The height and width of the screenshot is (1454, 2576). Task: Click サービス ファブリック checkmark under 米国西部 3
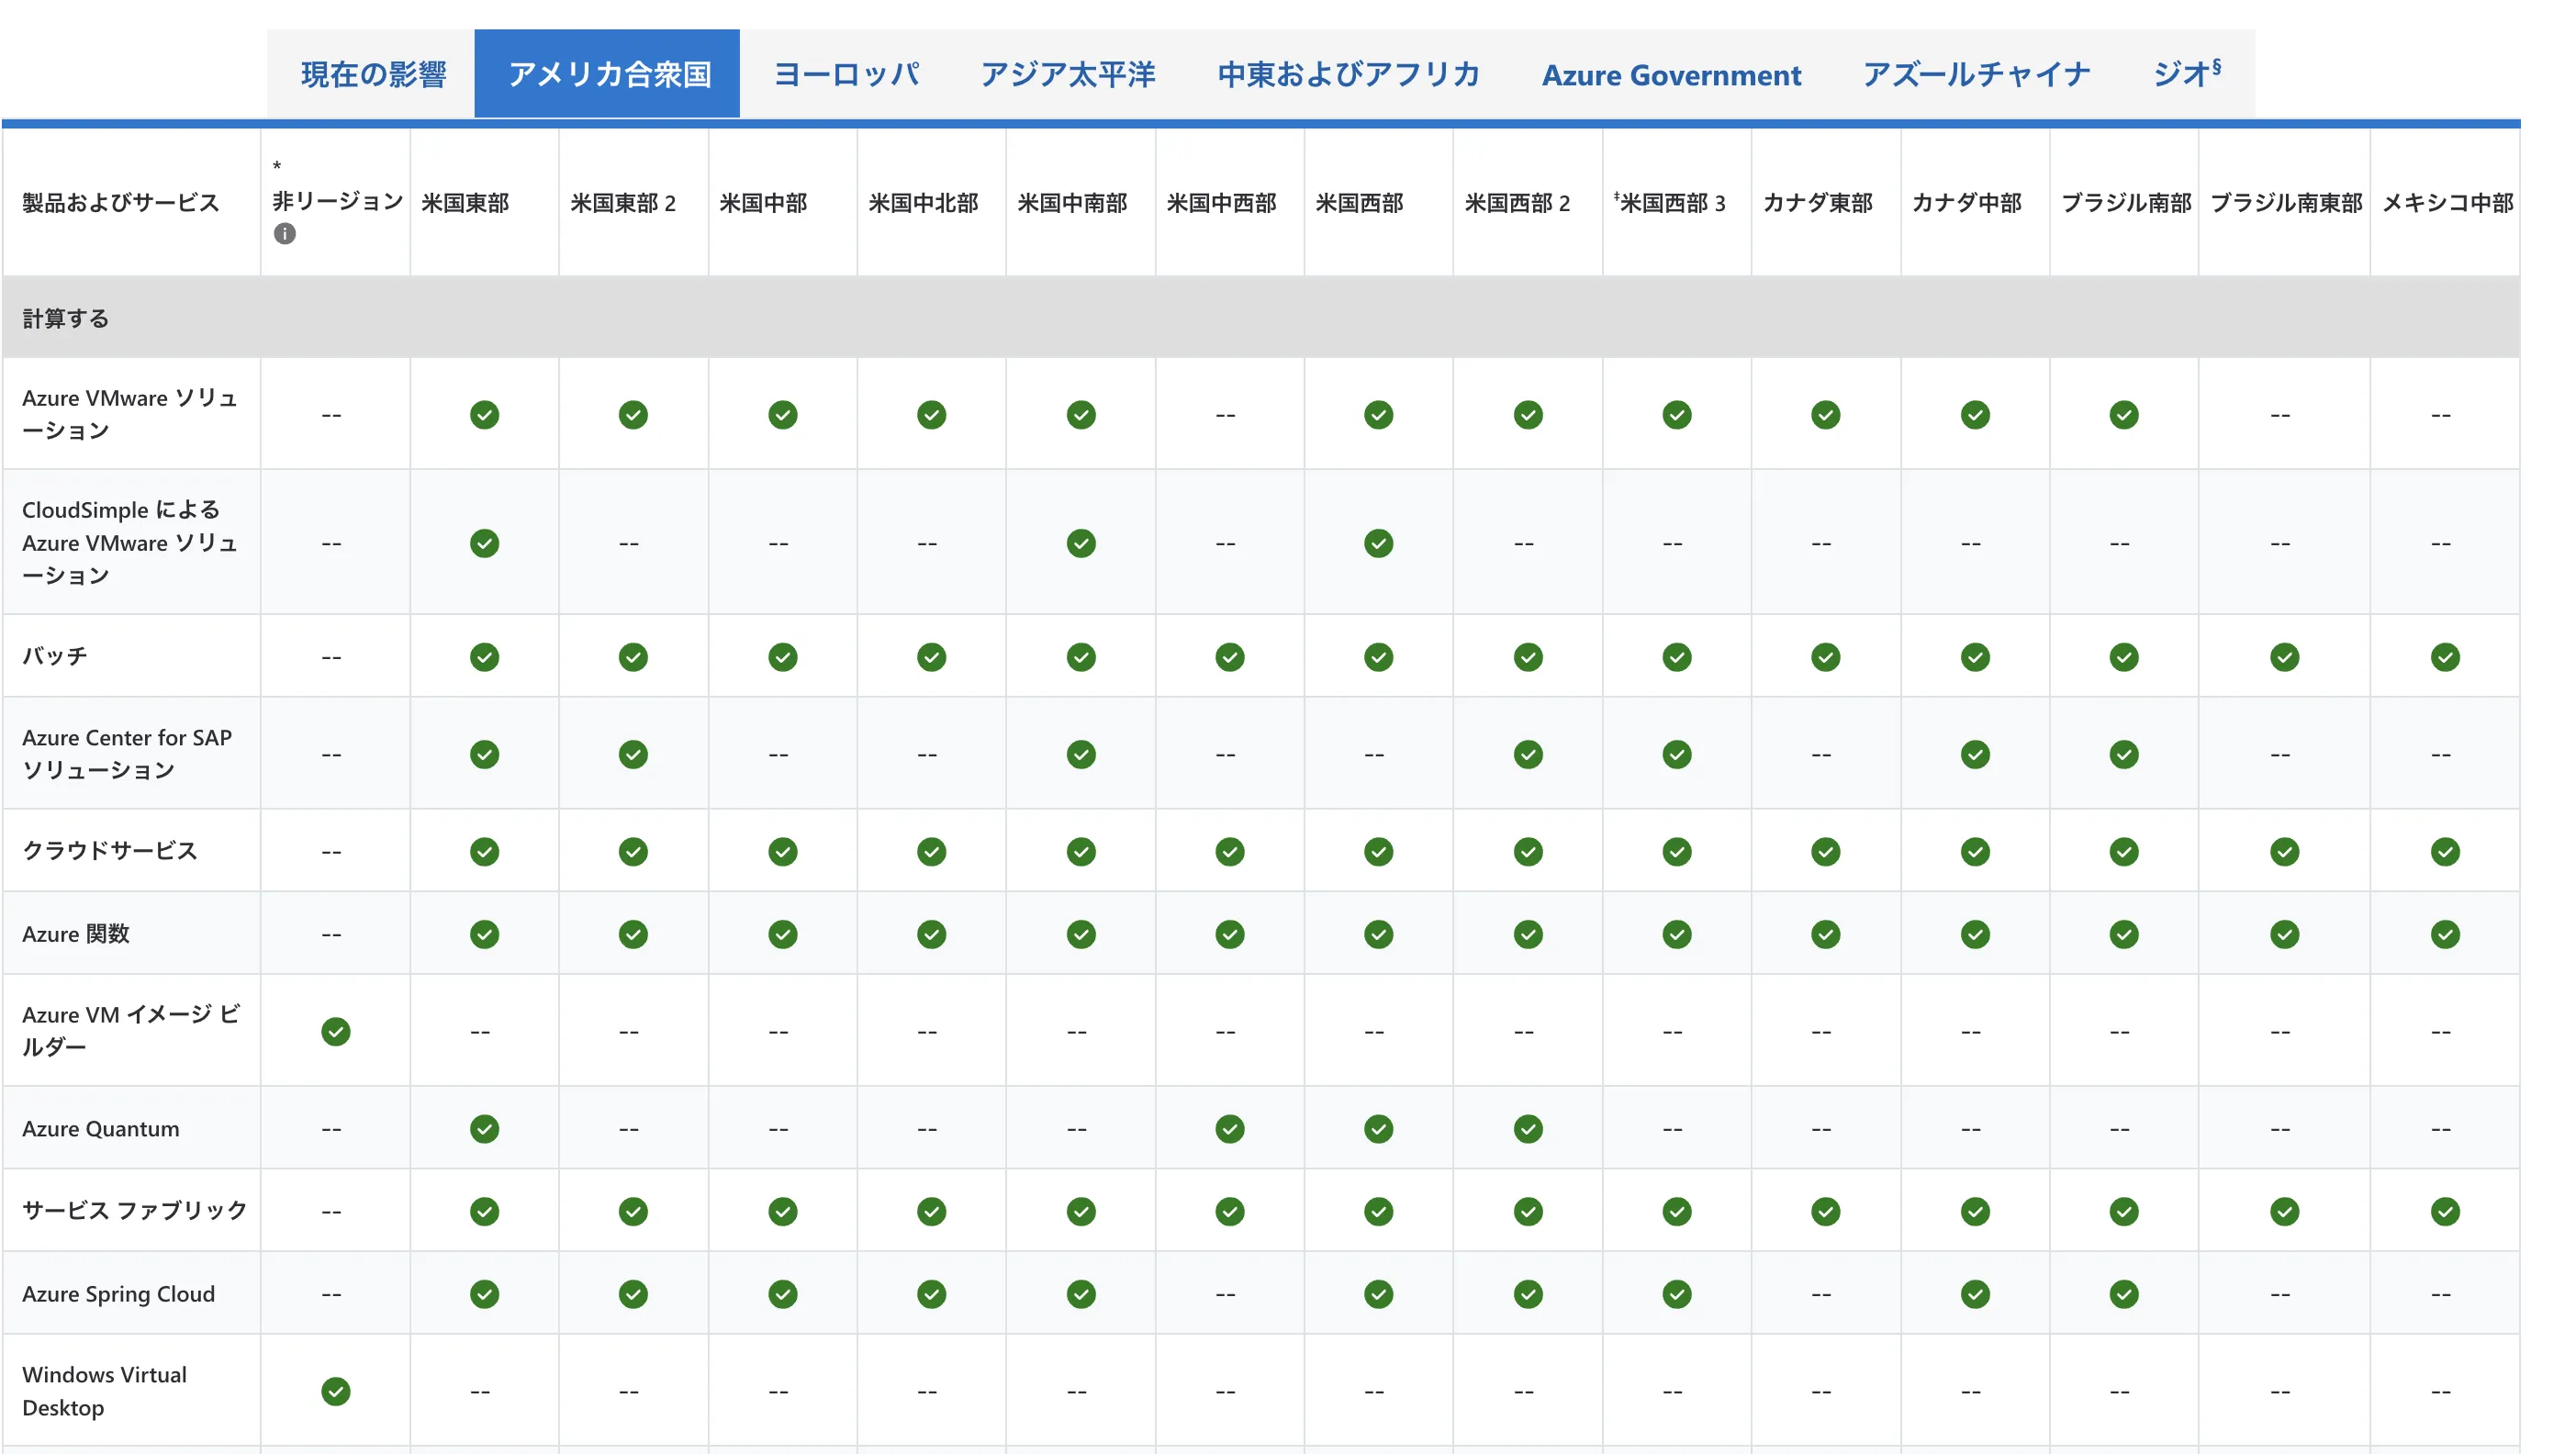tap(1676, 1211)
